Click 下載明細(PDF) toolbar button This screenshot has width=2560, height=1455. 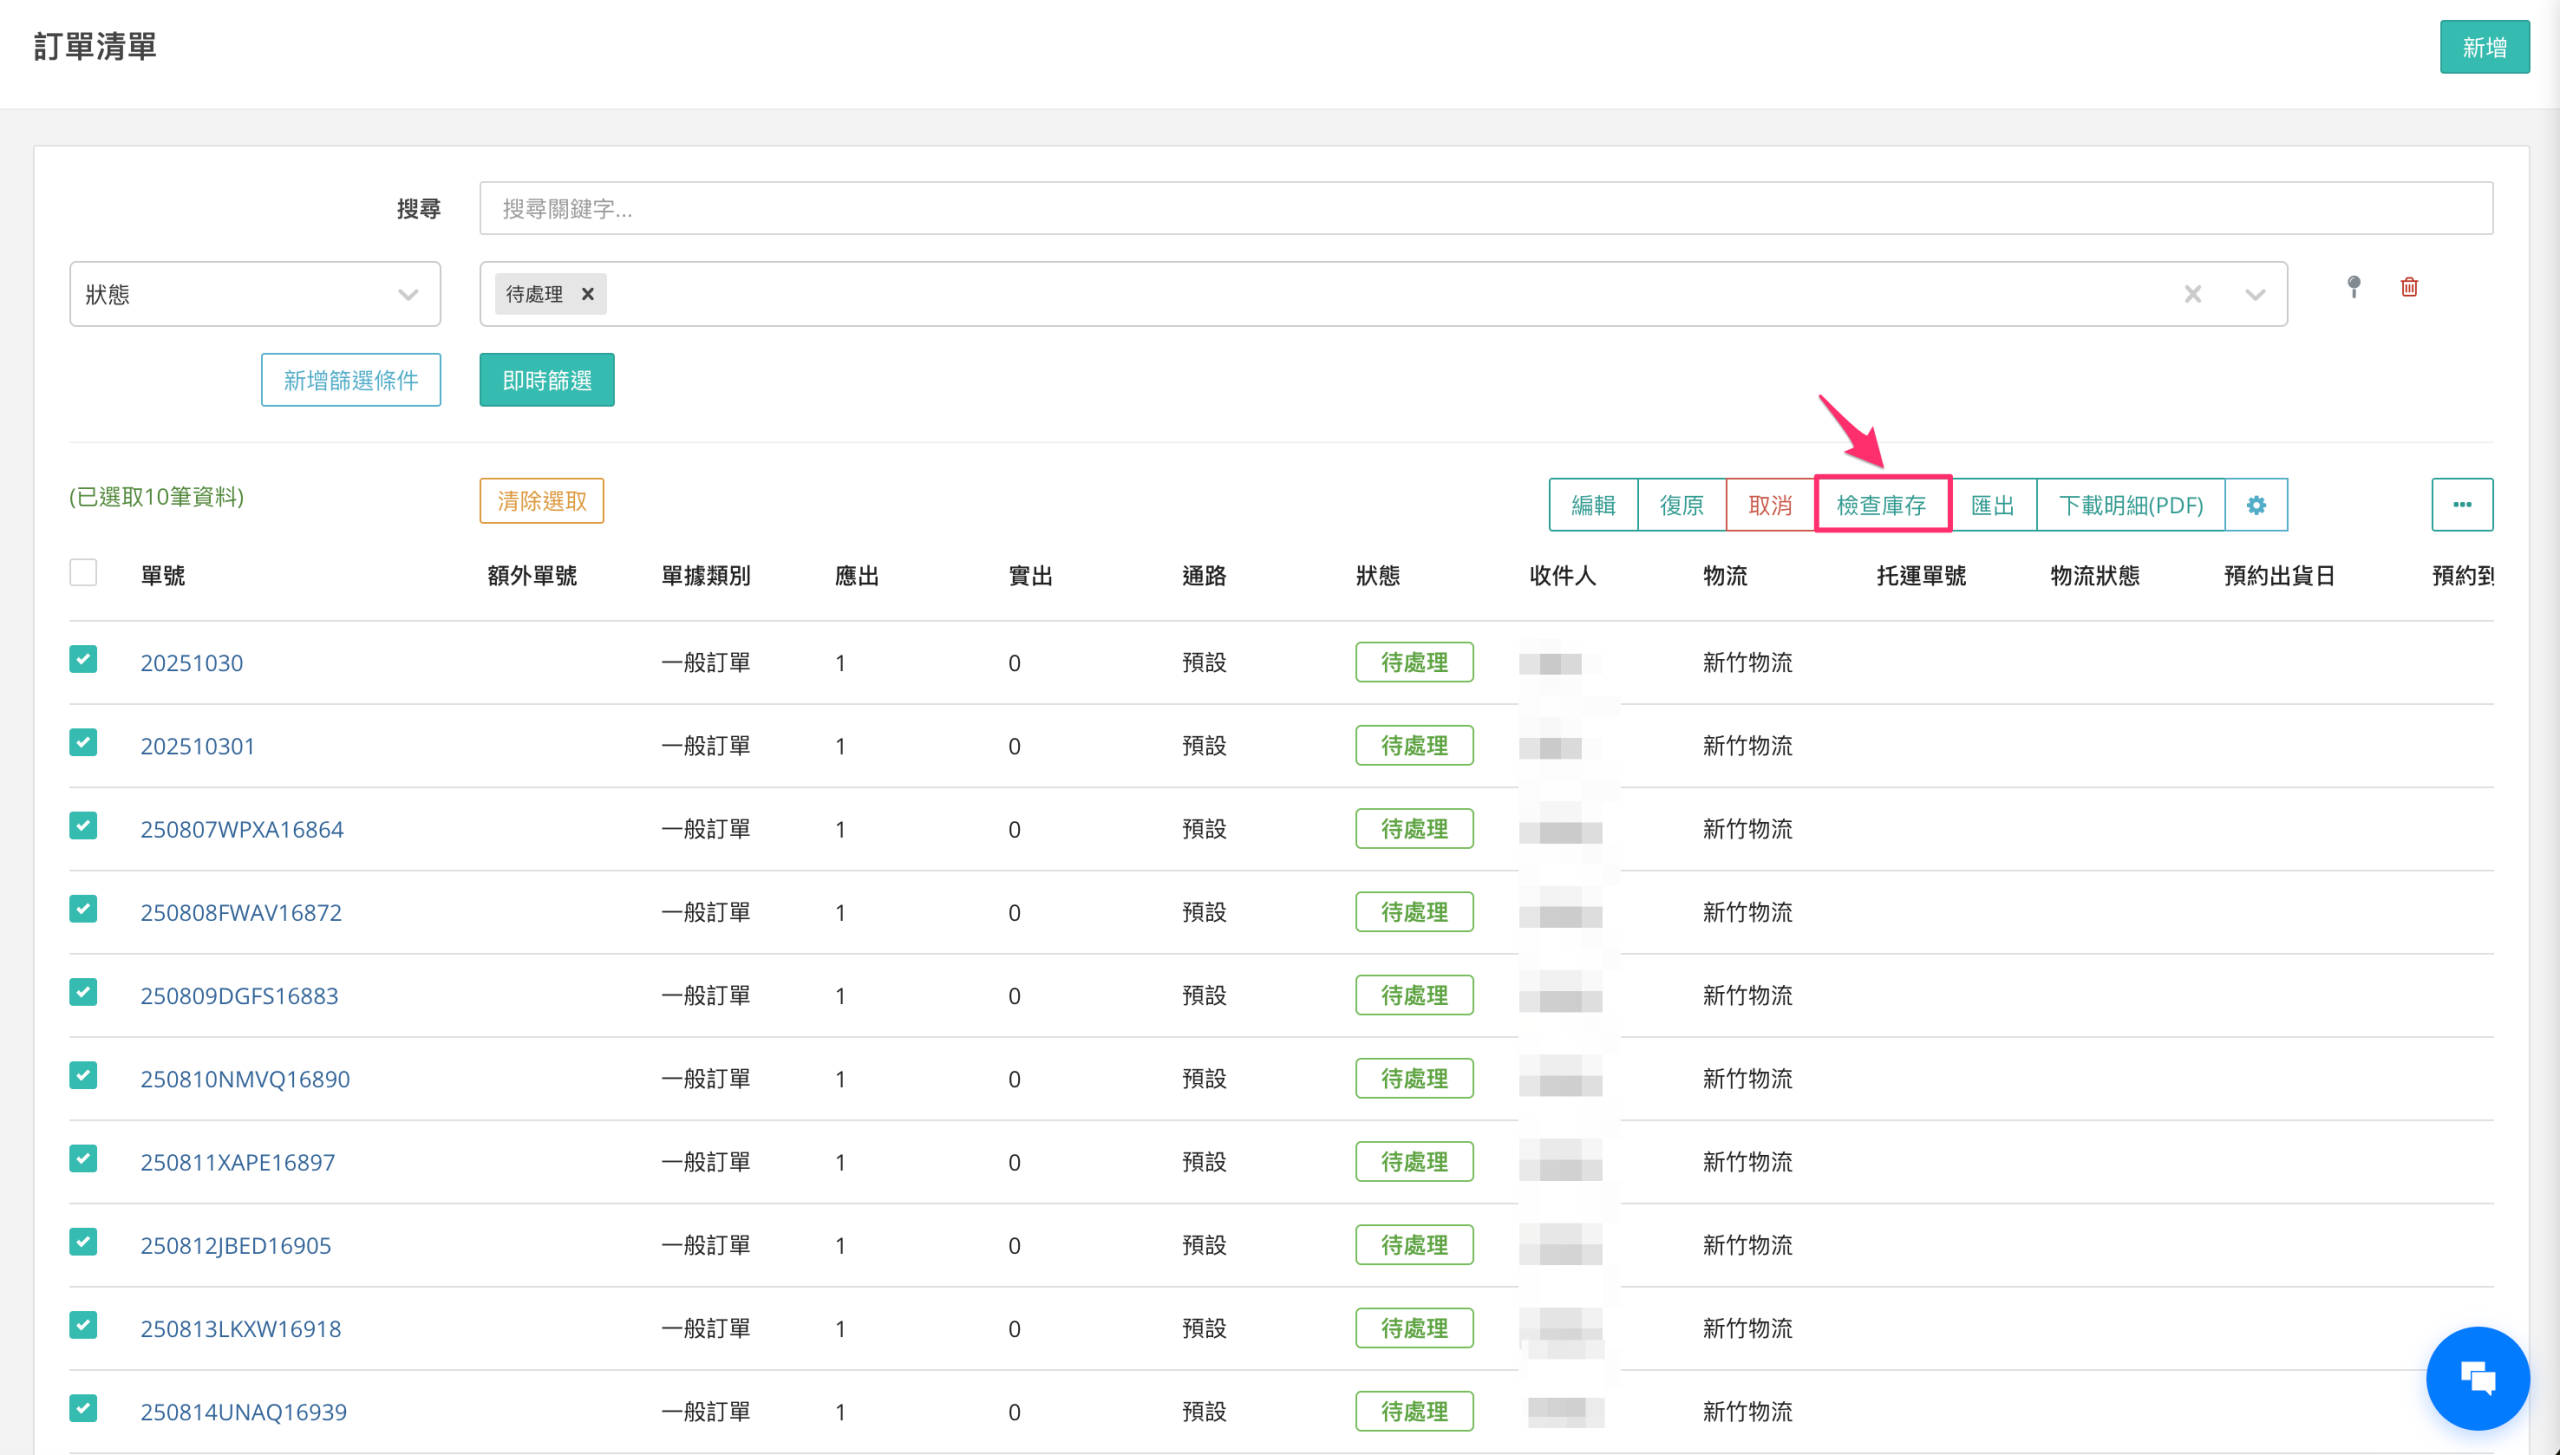click(2130, 505)
